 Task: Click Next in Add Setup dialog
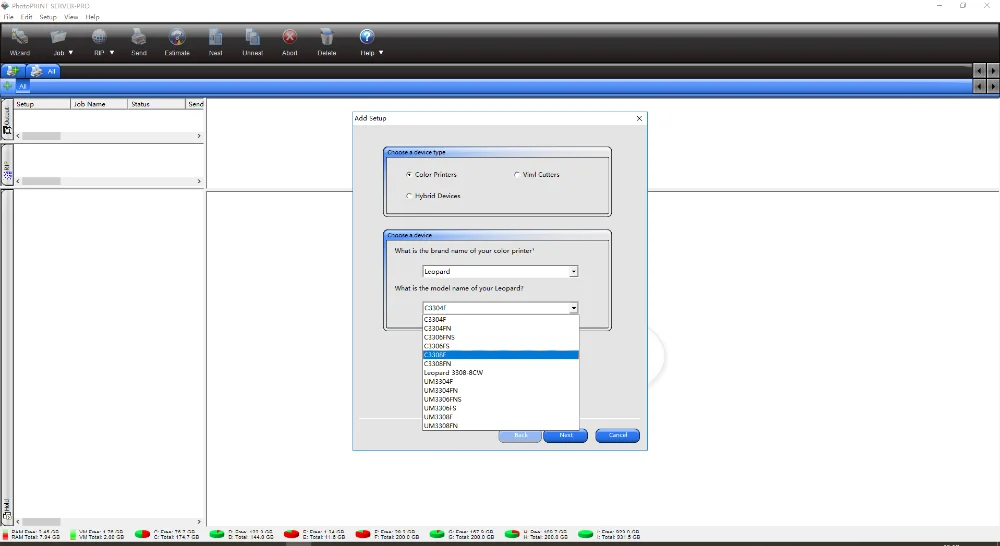566,436
